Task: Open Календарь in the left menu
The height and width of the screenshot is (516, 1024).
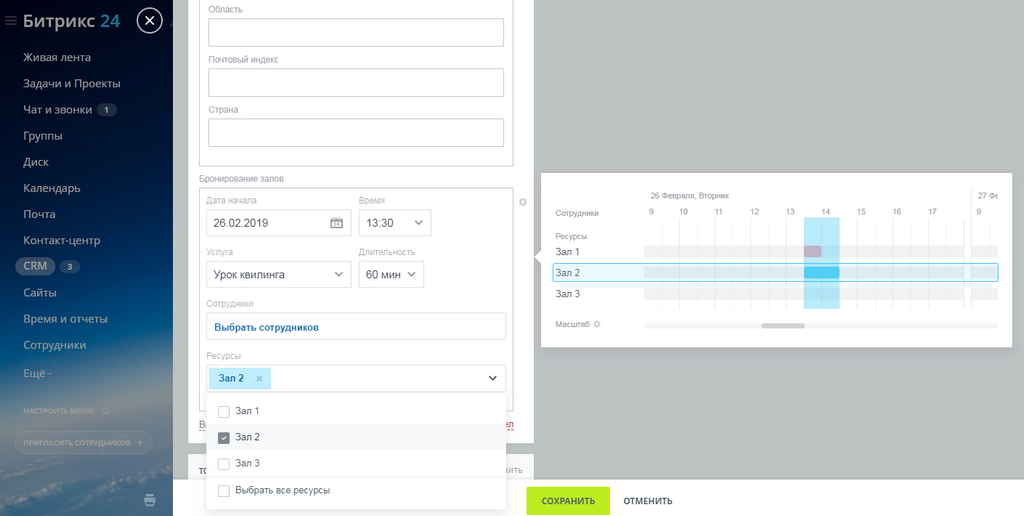Action: [x=52, y=188]
